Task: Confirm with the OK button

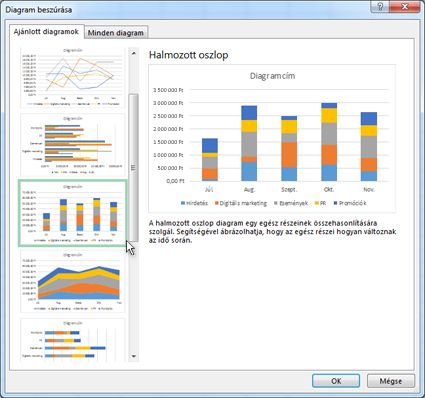Action: pos(336,381)
